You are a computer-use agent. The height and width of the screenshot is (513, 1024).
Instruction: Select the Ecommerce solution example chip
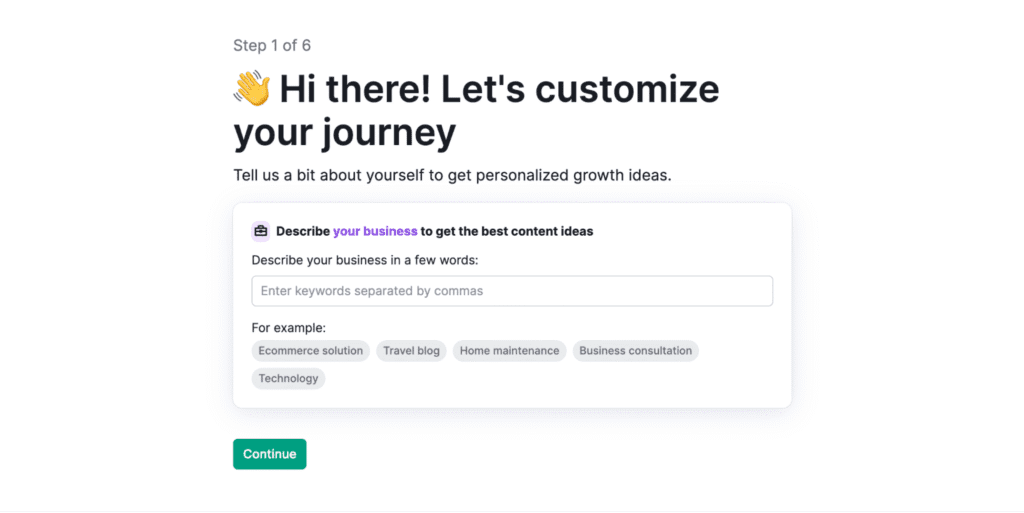[x=311, y=351]
